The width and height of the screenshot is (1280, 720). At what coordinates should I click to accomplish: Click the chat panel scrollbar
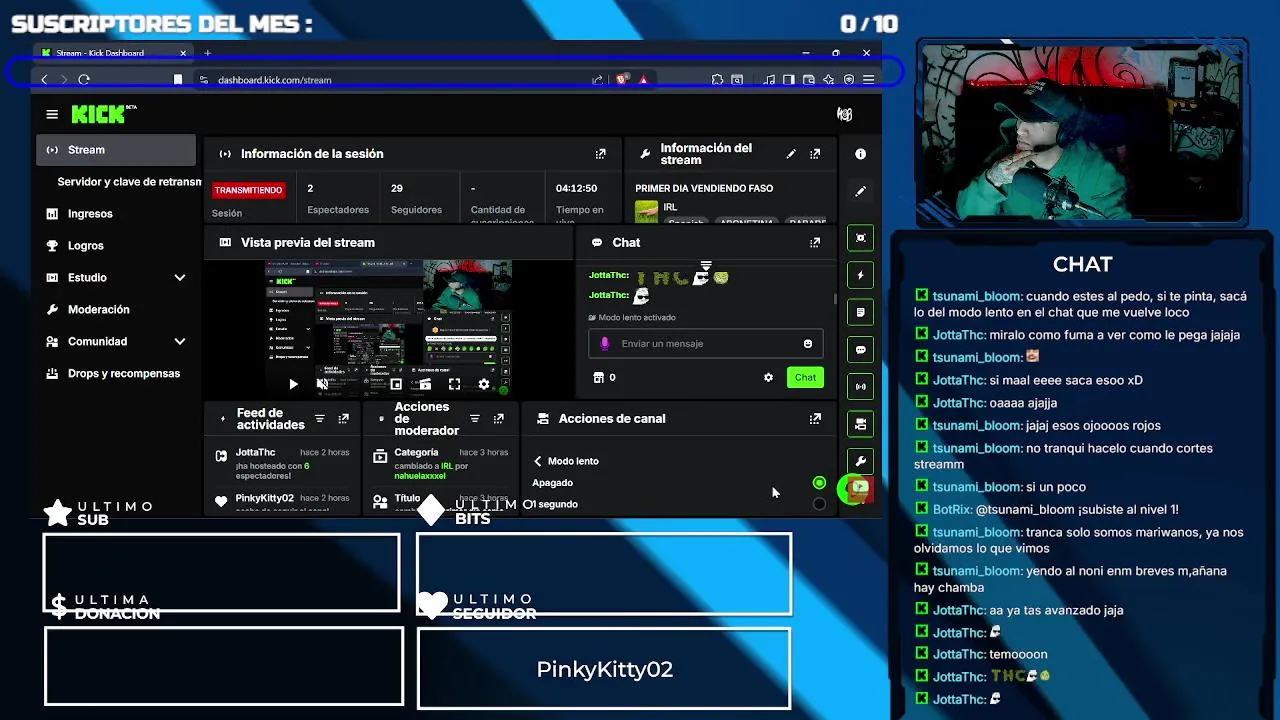click(x=835, y=298)
